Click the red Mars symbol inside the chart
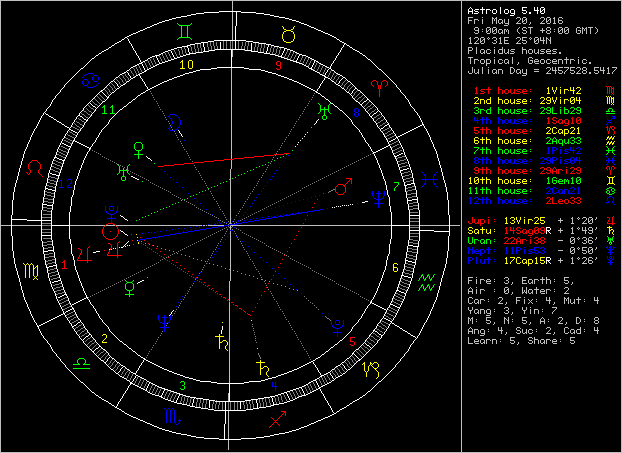This screenshot has width=622, height=453. (x=343, y=187)
